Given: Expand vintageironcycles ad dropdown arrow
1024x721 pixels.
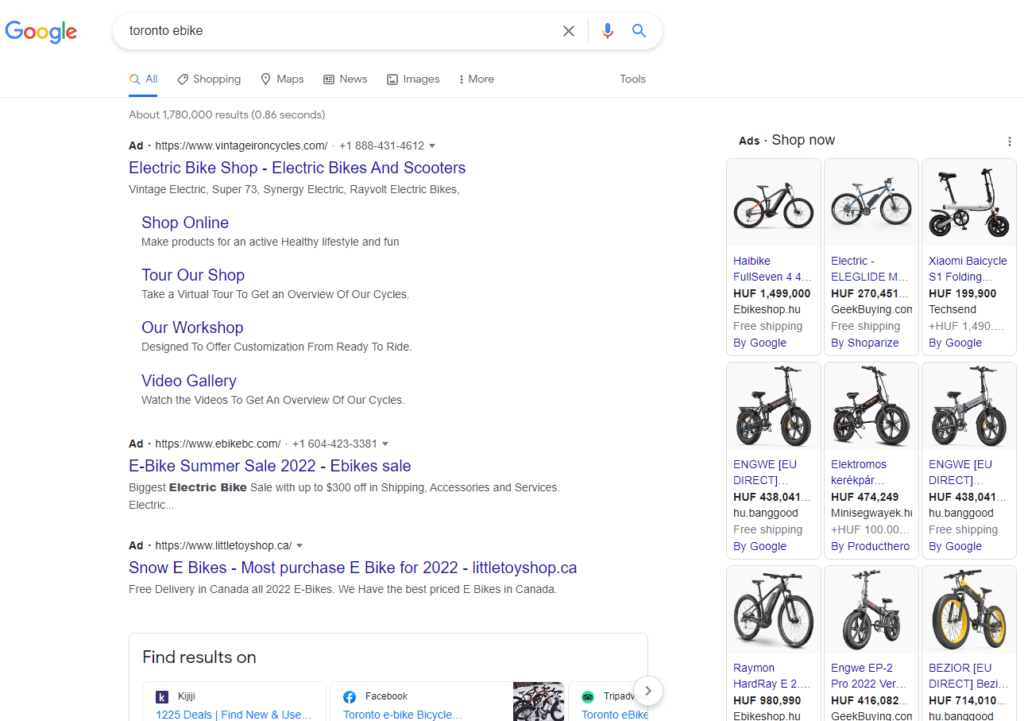Looking at the screenshot, I should 432,146.
